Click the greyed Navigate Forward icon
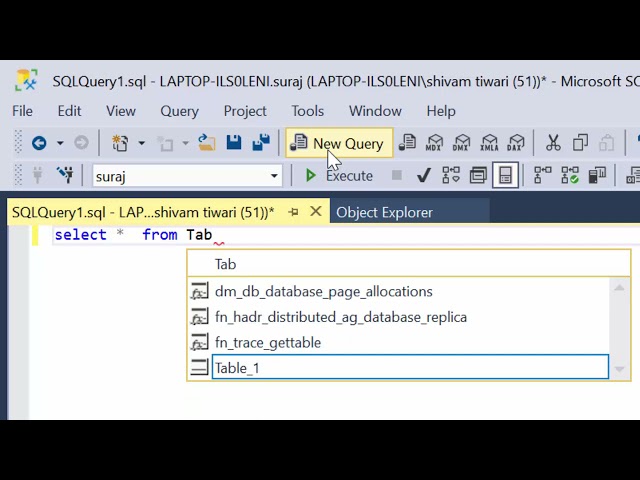Image resolution: width=640 pixels, height=480 pixels. pos(81,143)
